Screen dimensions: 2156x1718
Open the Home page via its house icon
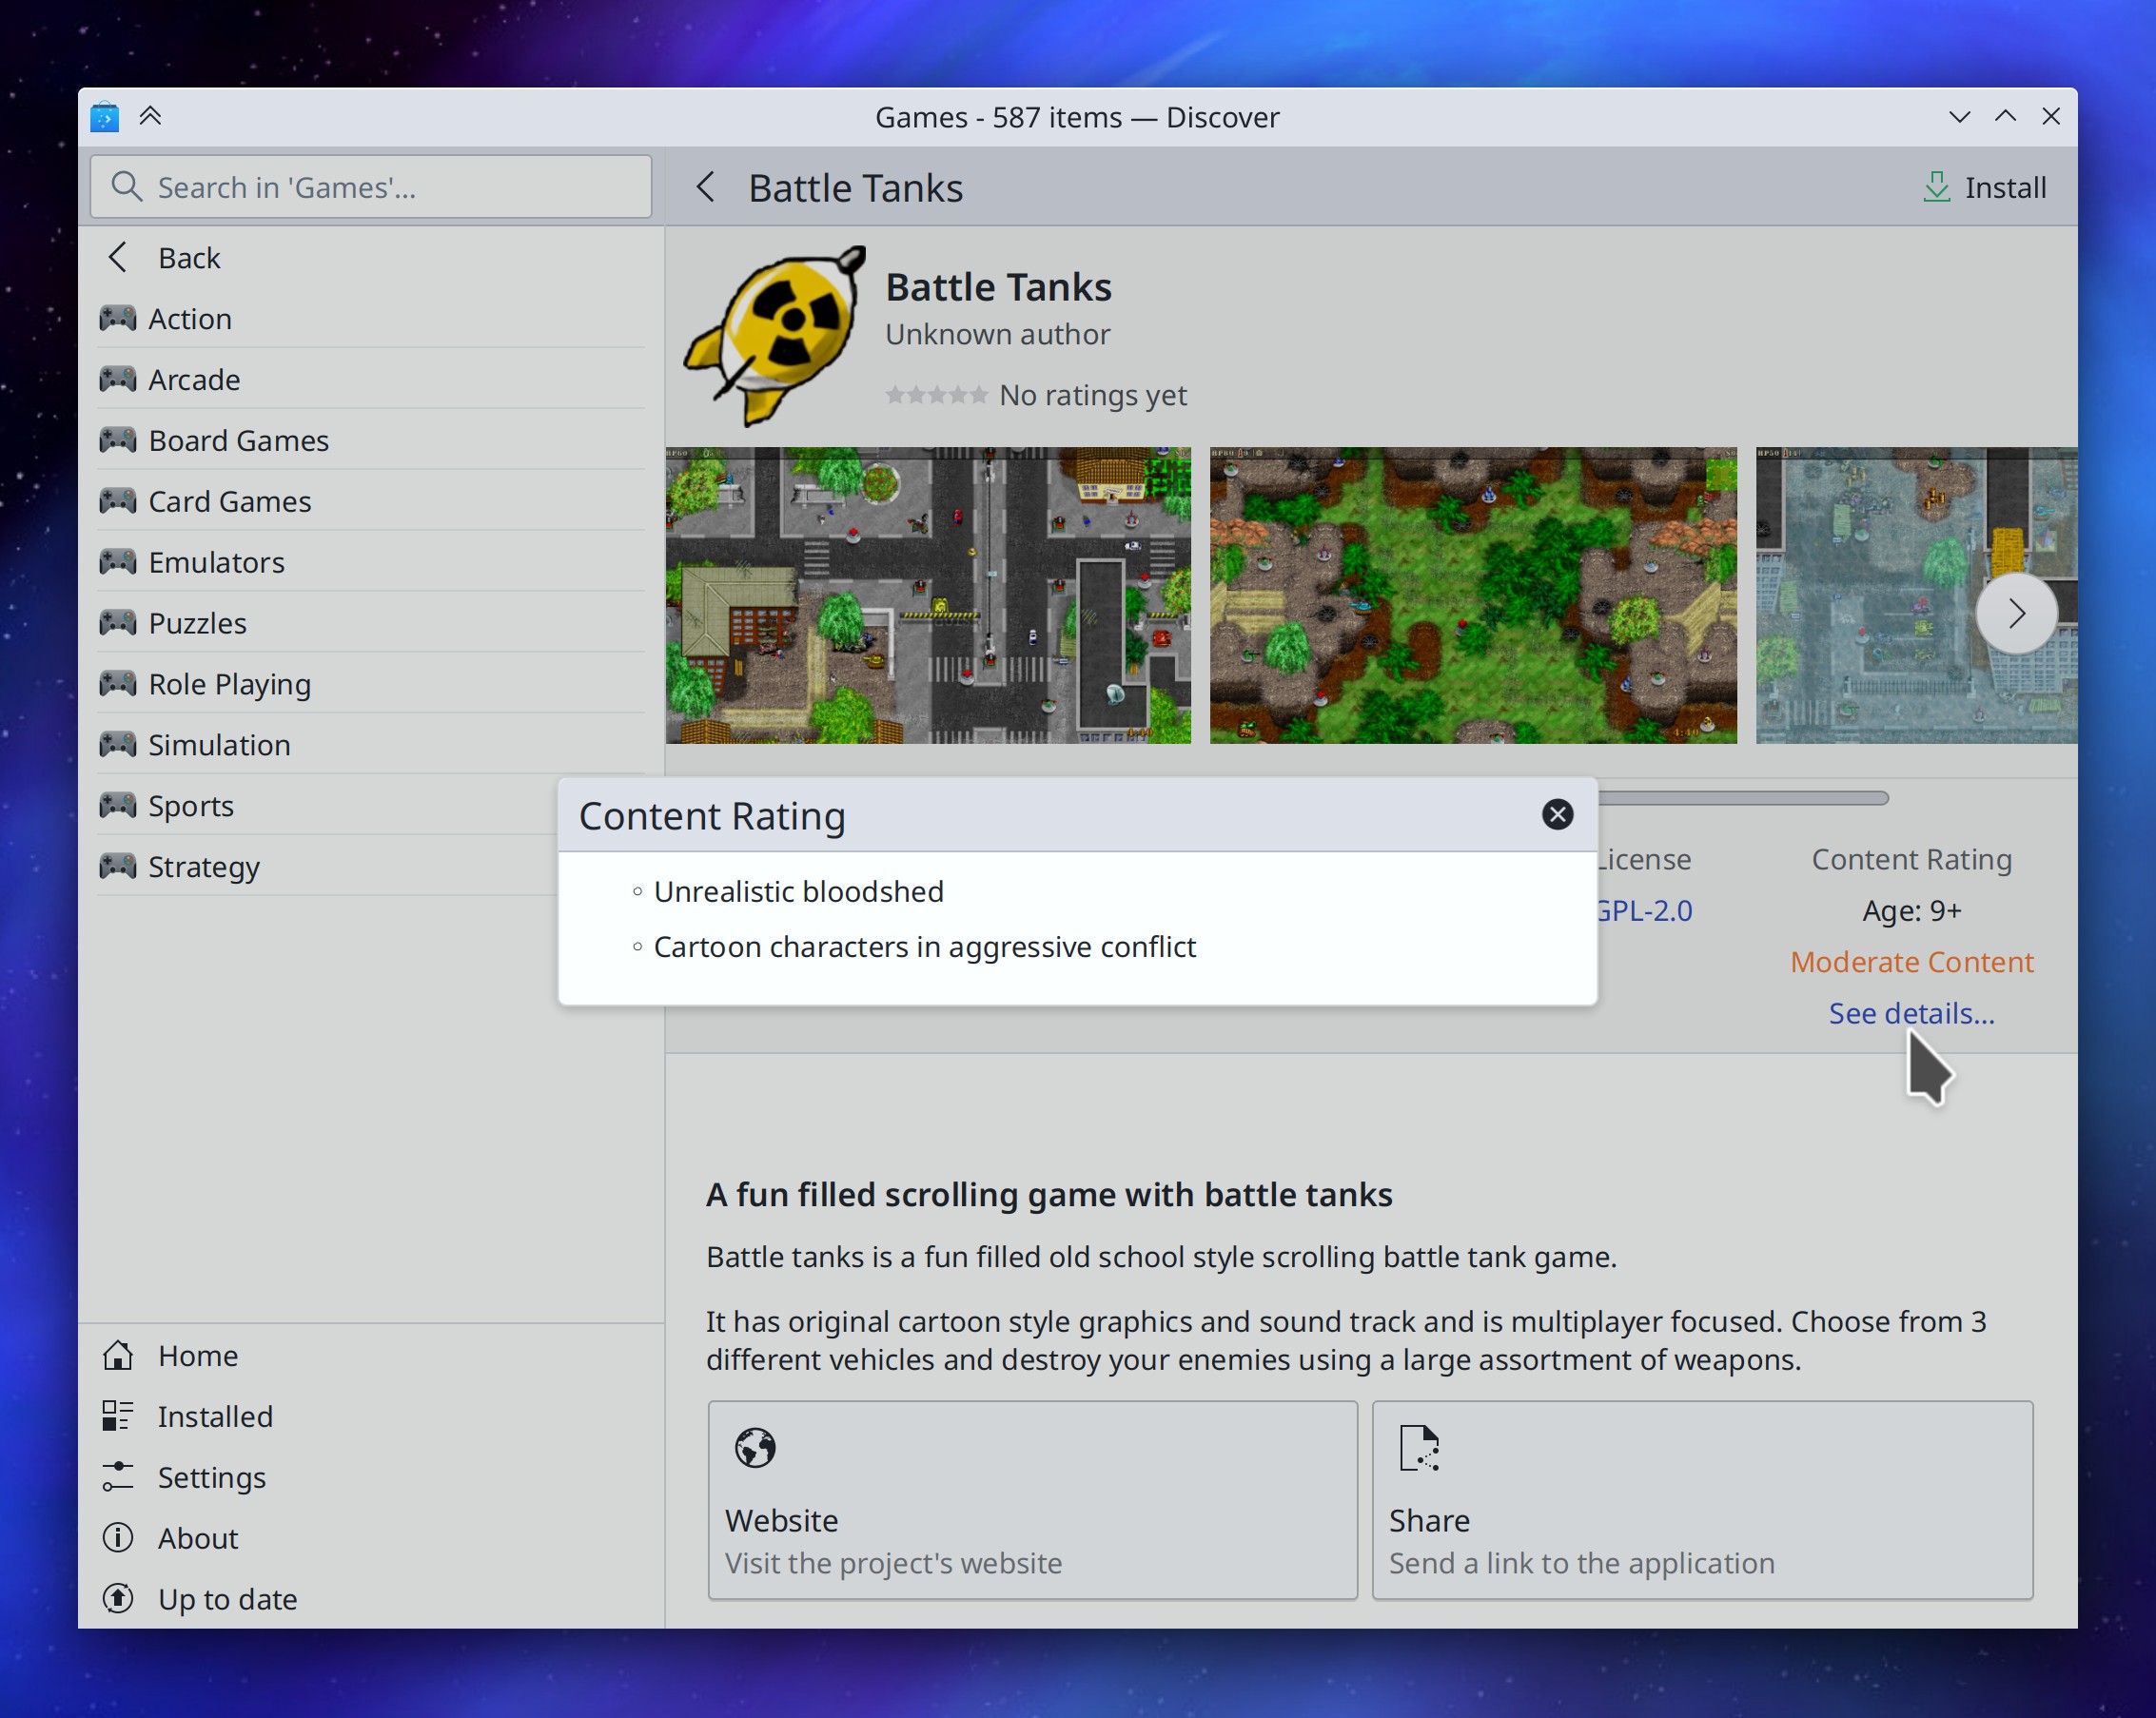pyautogui.click(x=118, y=1355)
